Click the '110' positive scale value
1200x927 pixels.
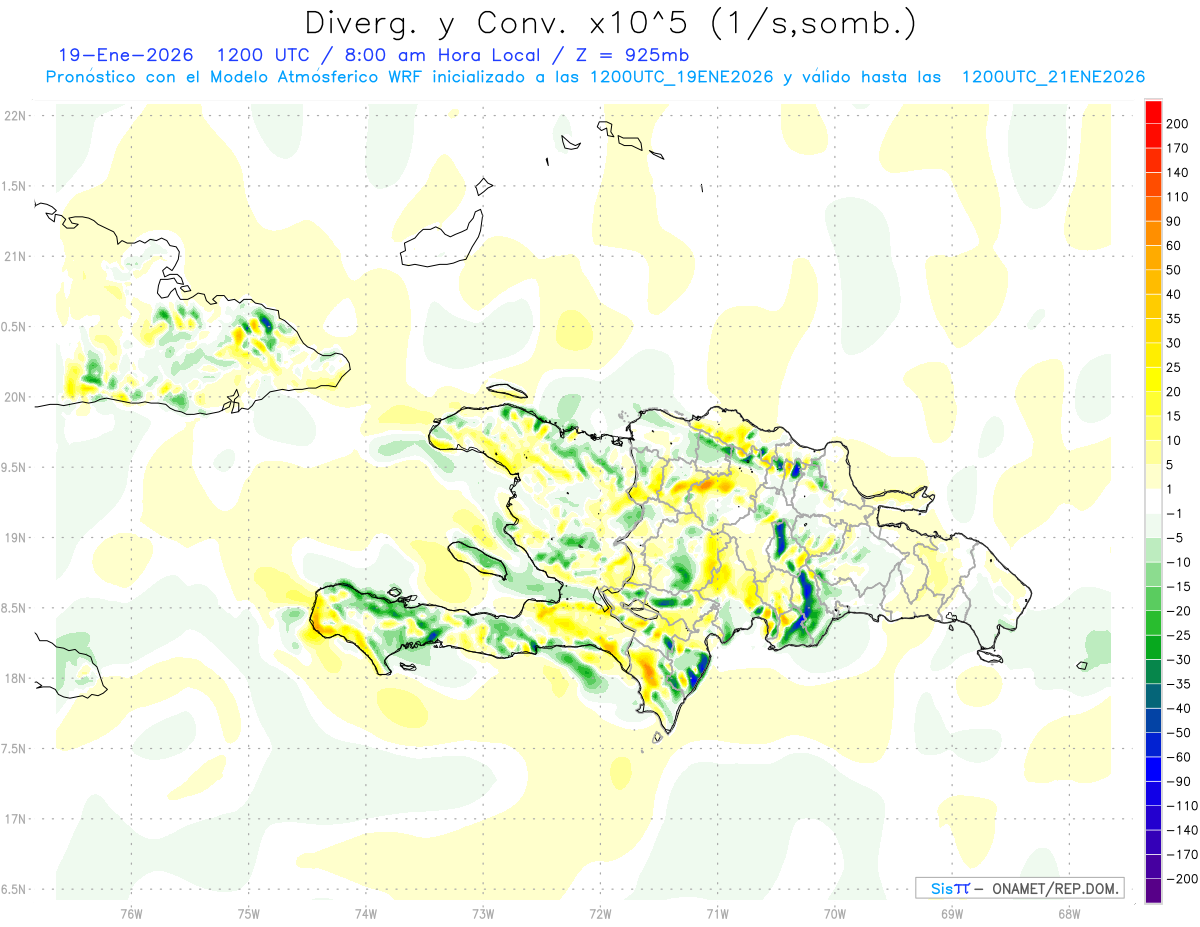coord(1179,197)
